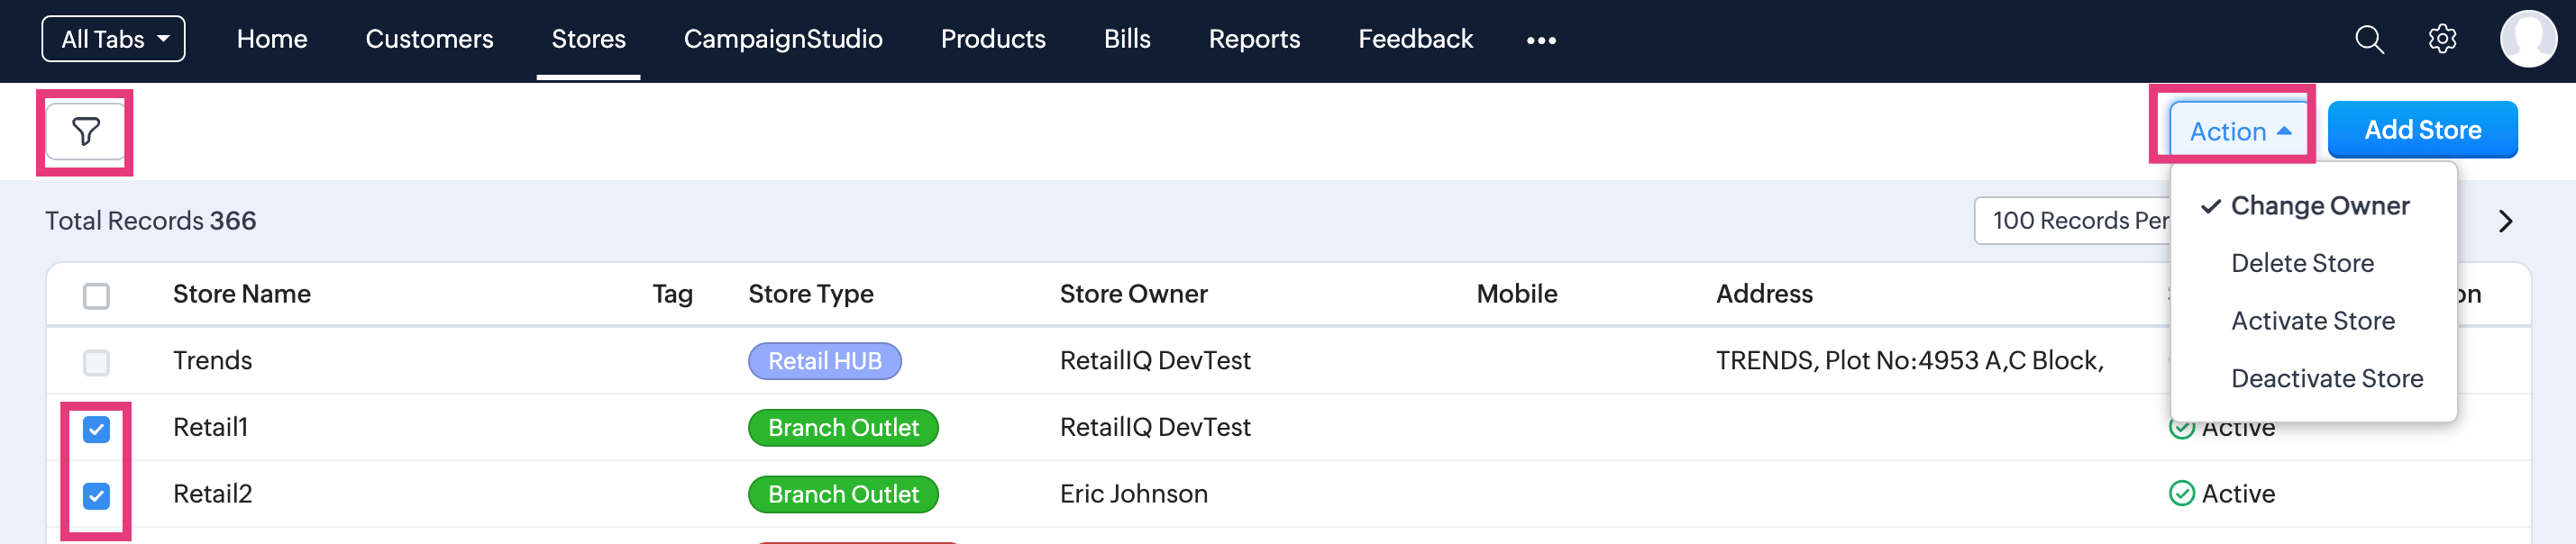Switch to the Feedback tab
The width and height of the screenshot is (2576, 544).
pos(1415,39)
